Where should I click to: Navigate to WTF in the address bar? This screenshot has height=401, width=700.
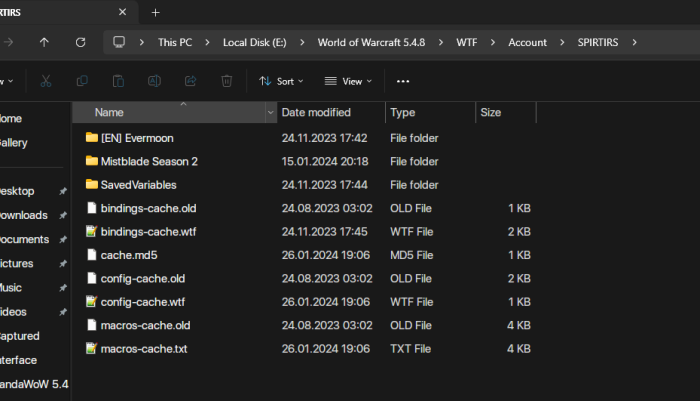(466, 43)
